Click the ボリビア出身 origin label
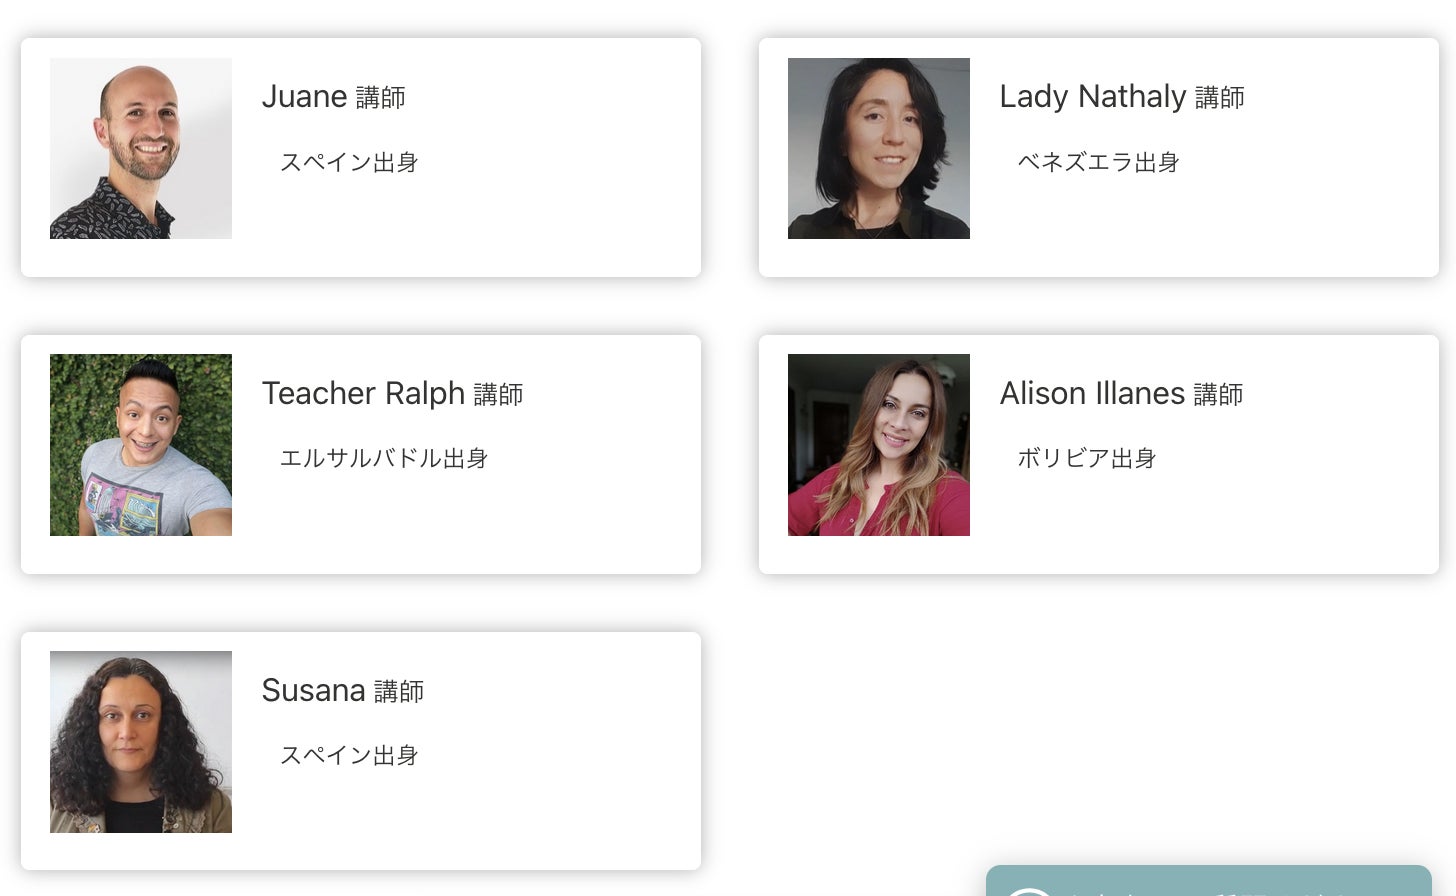 pos(1086,458)
